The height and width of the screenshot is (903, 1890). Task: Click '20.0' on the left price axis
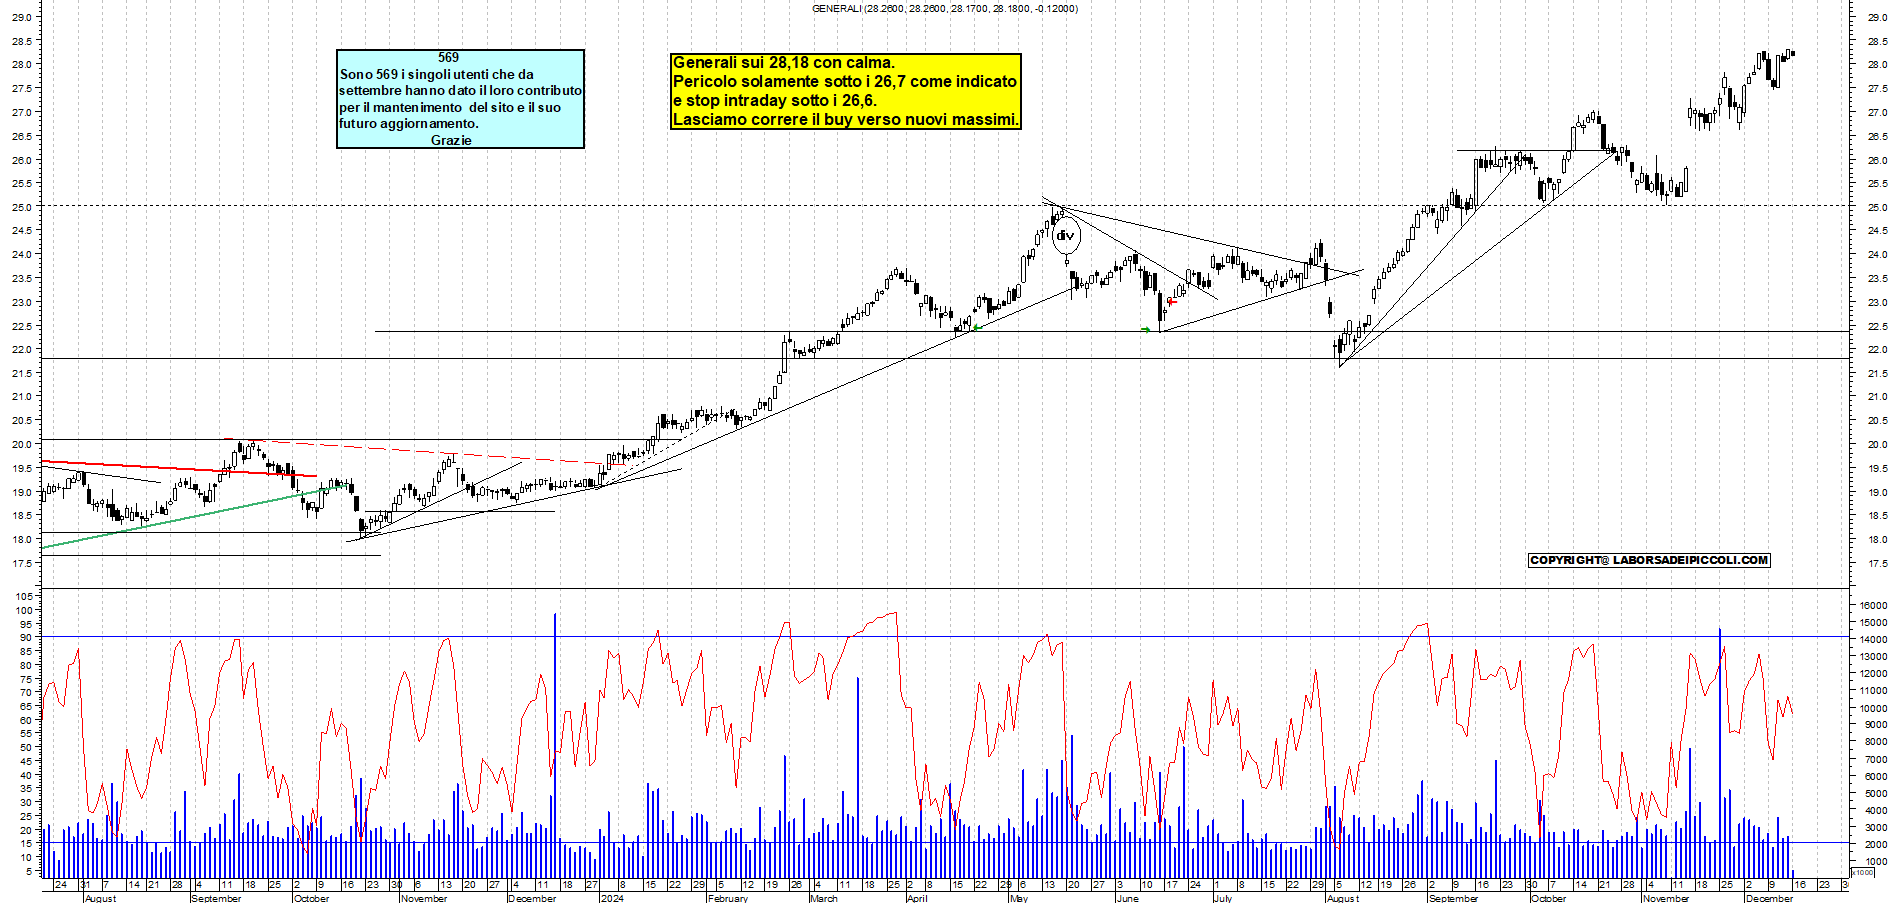pyautogui.click(x=24, y=445)
